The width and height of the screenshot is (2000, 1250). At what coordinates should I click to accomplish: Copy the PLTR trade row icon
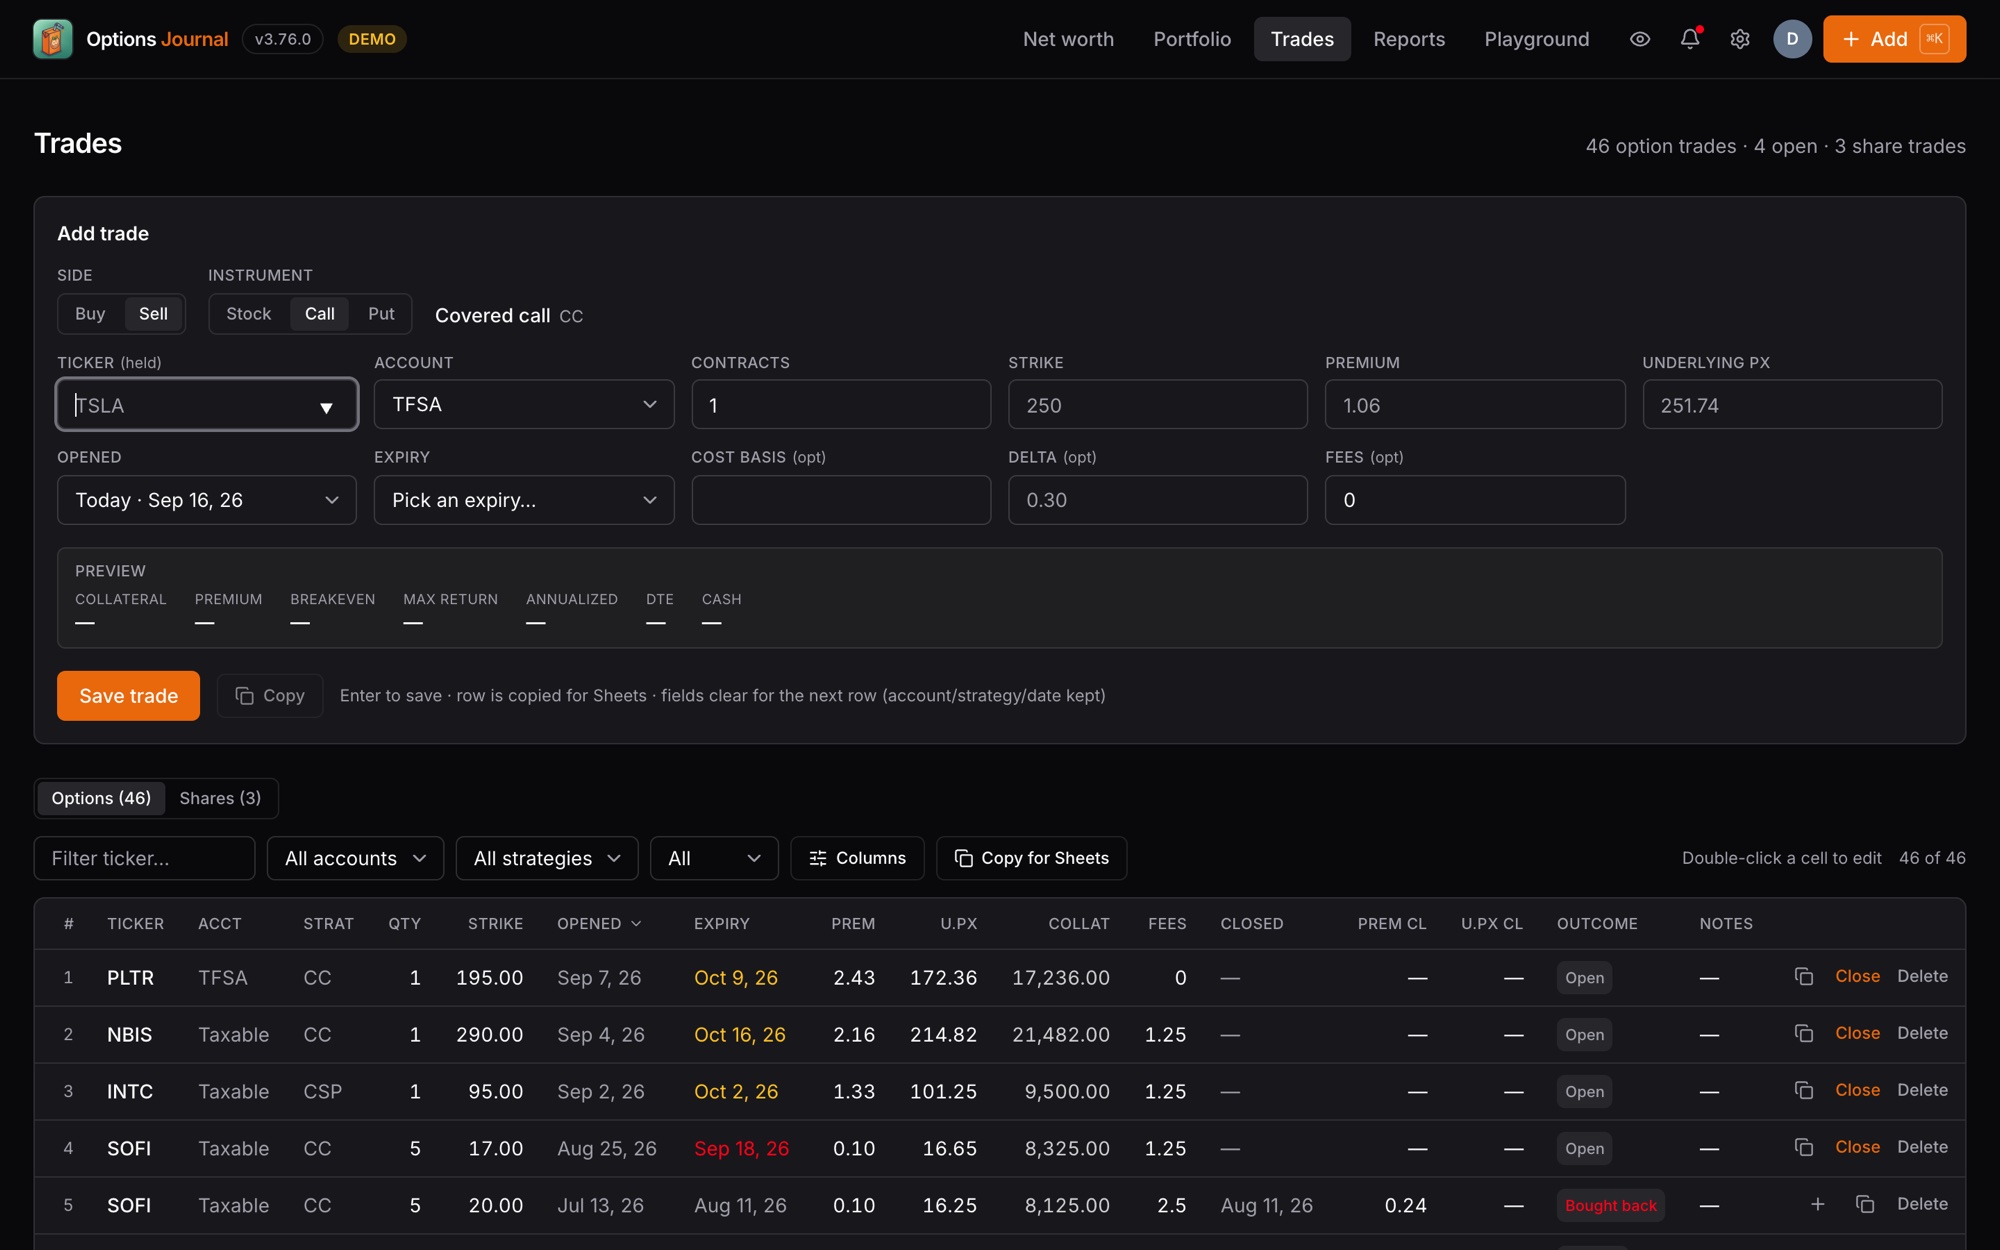[x=1804, y=976]
